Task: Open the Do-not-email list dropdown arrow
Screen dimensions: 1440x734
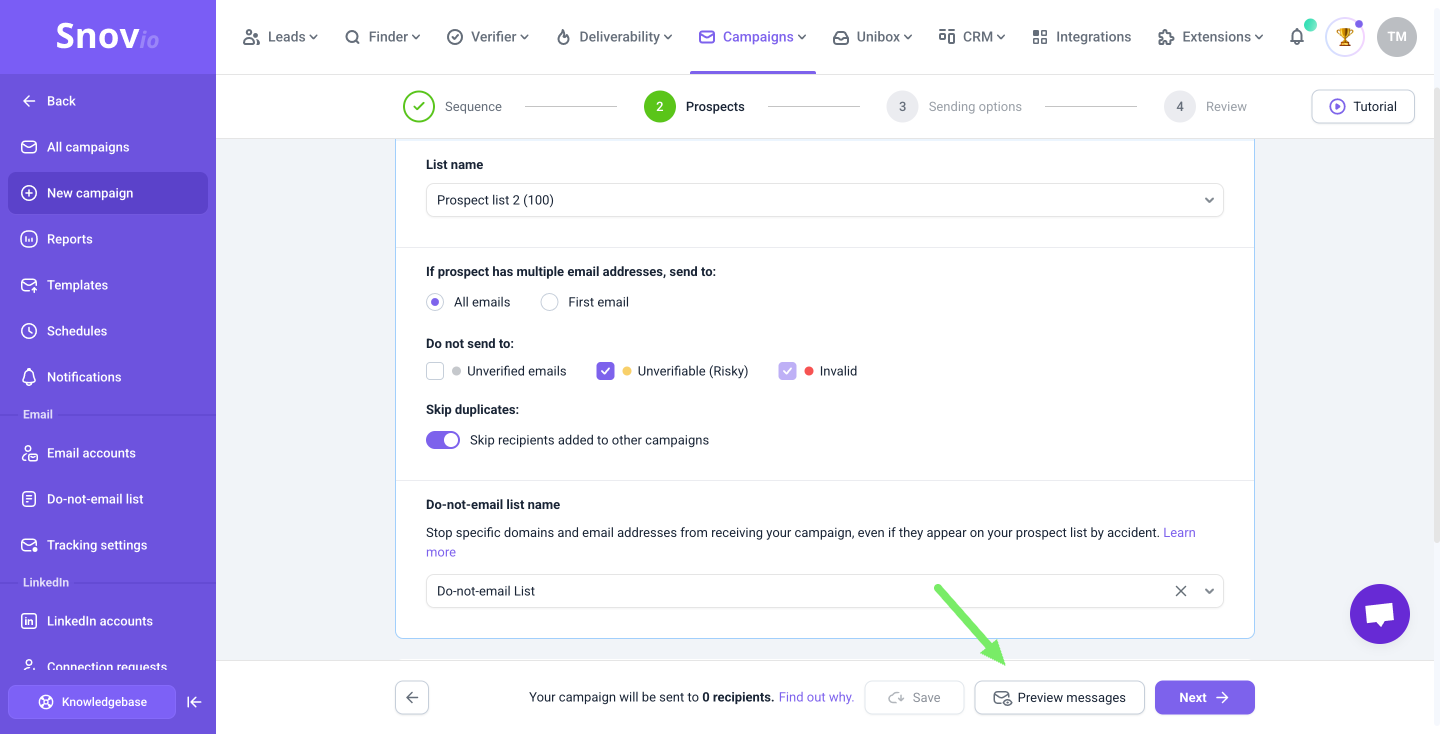Action: pyautogui.click(x=1209, y=591)
